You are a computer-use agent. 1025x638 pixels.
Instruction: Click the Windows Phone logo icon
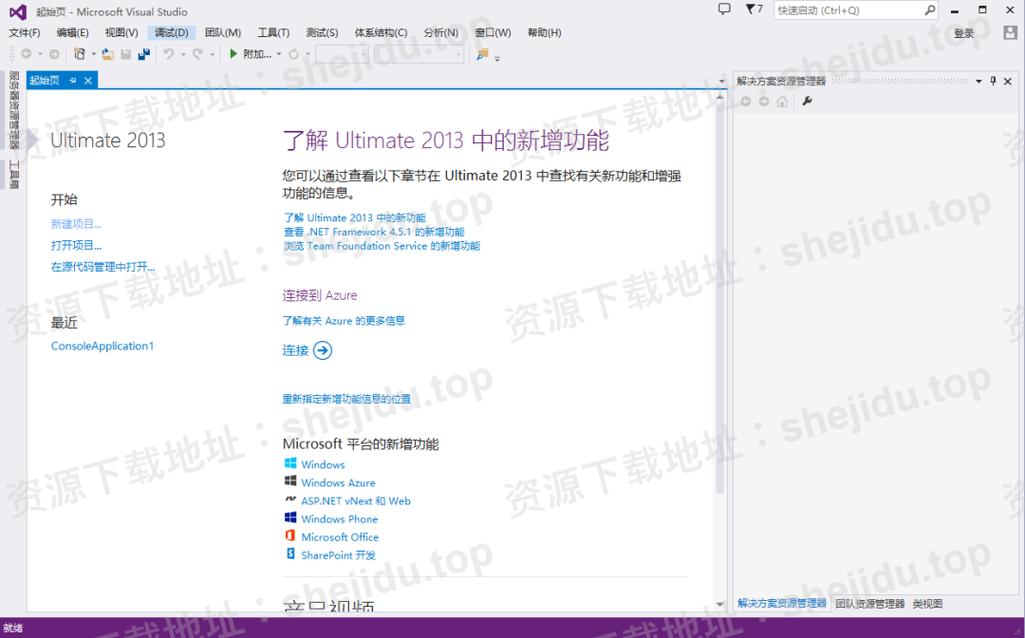(290, 518)
